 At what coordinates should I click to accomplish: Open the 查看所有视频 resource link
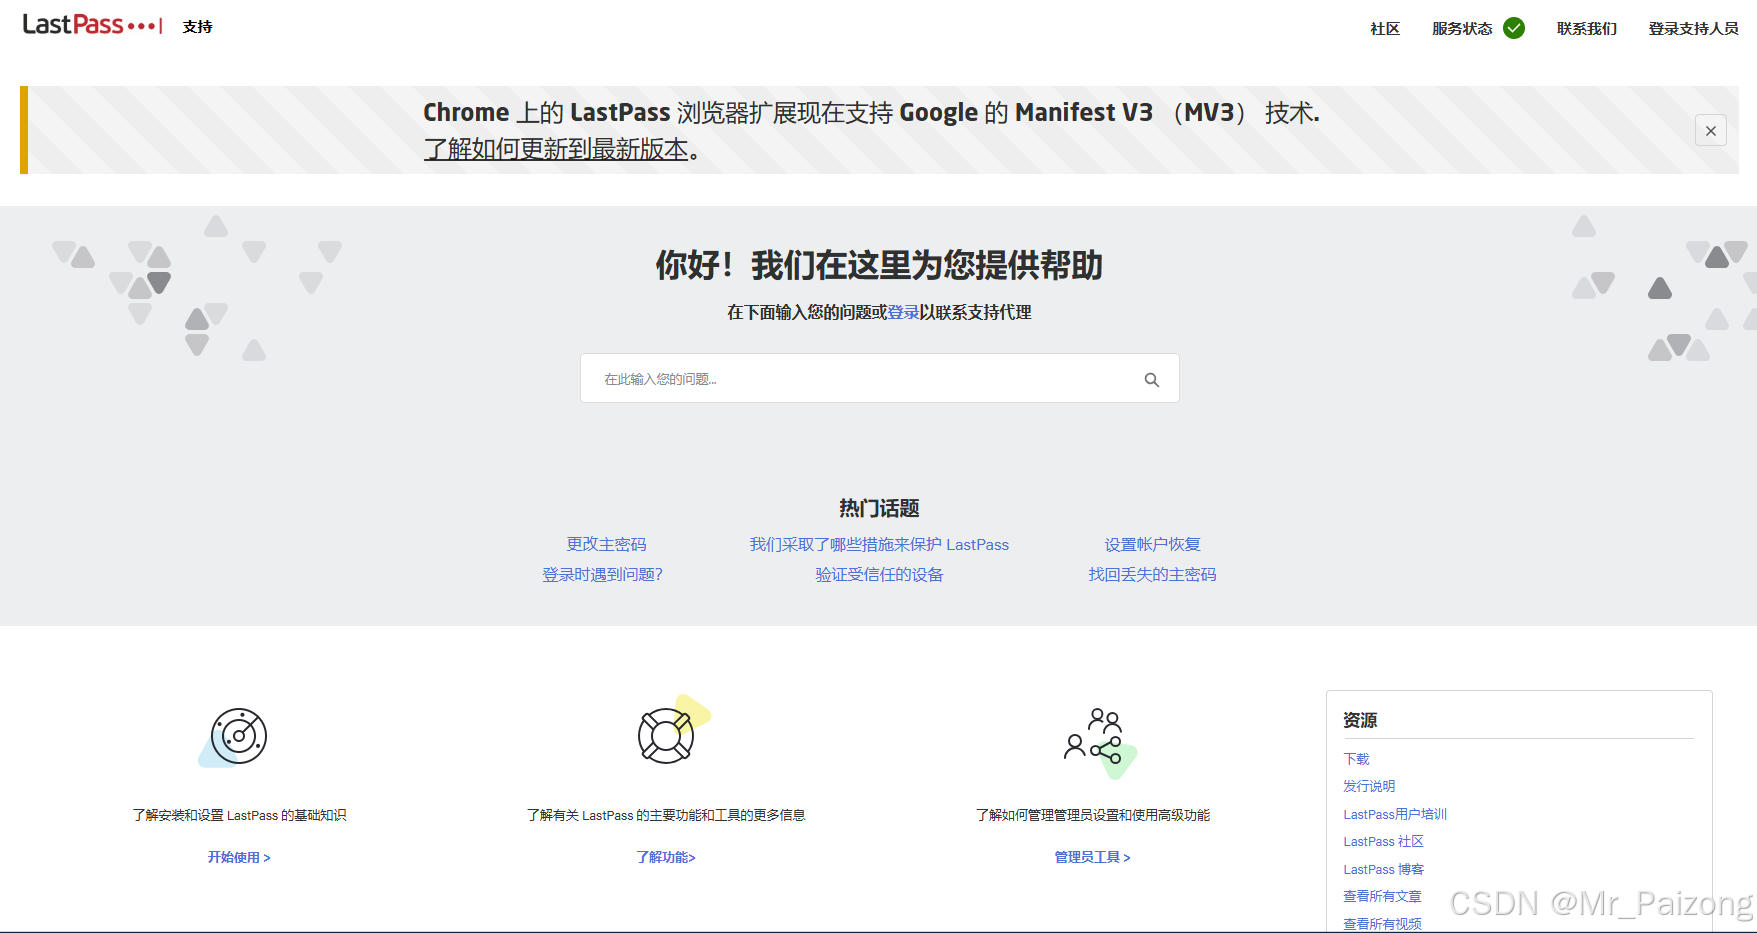1382,924
